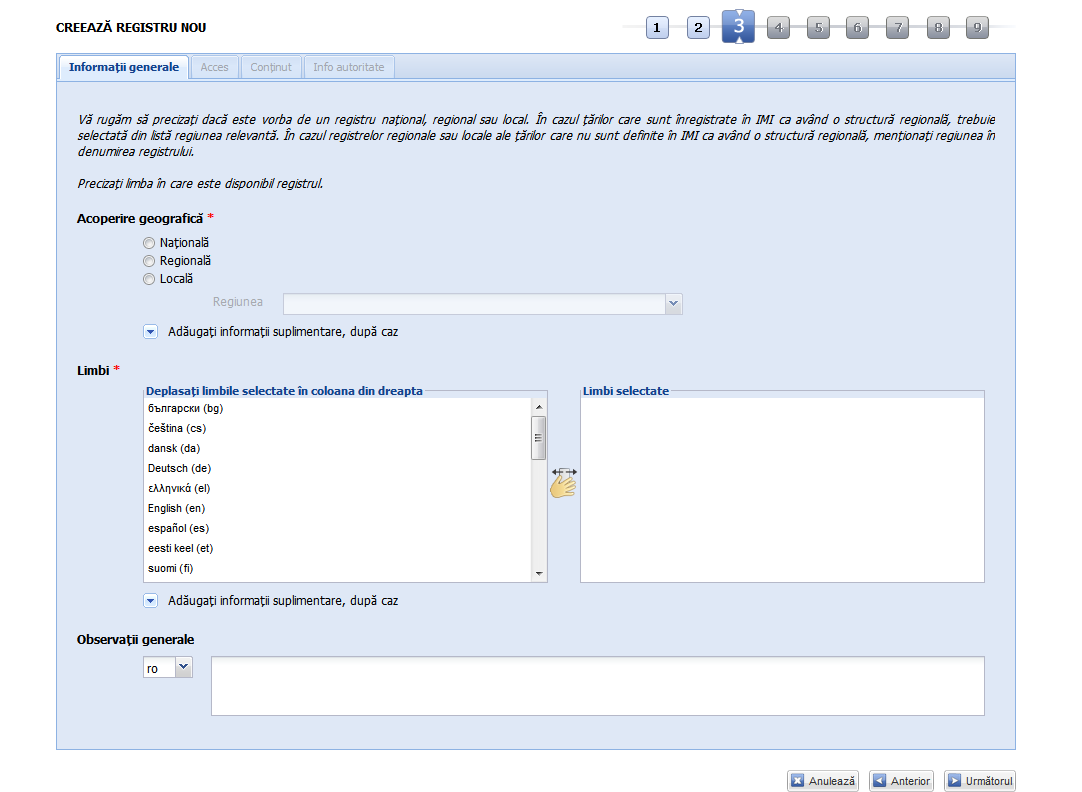Screen dimensions: 1082x792
Task: Click in the Observații generale text area
Action: click(x=597, y=686)
